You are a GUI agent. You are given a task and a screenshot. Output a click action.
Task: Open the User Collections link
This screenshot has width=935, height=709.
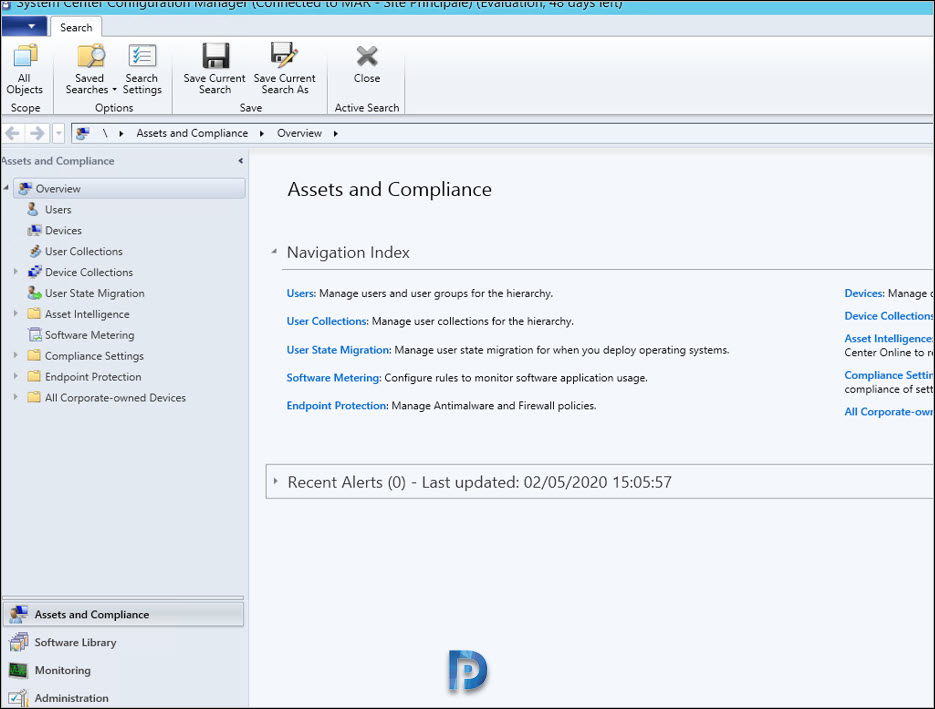(x=327, y=321)
